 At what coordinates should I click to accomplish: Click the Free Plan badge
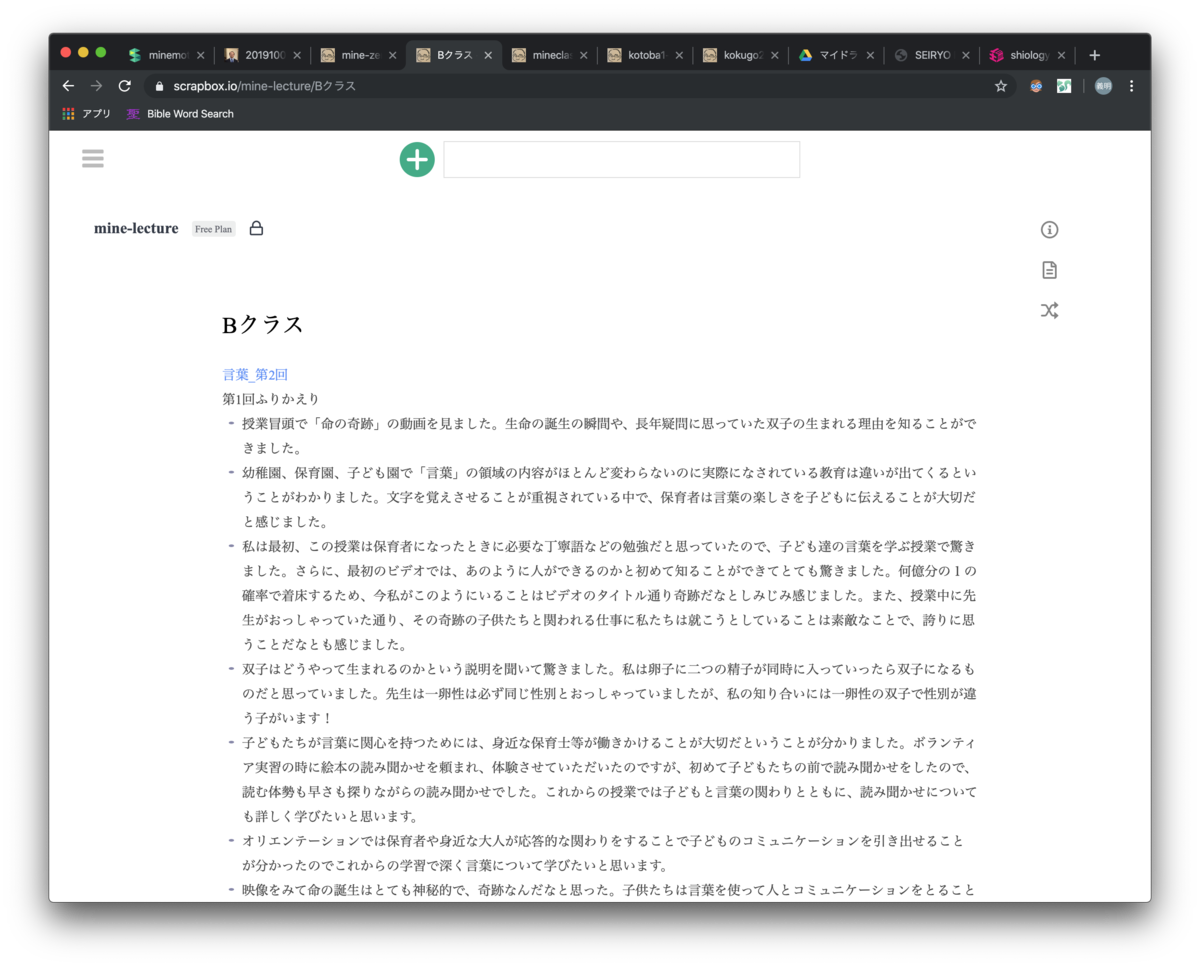click(213, 229)
